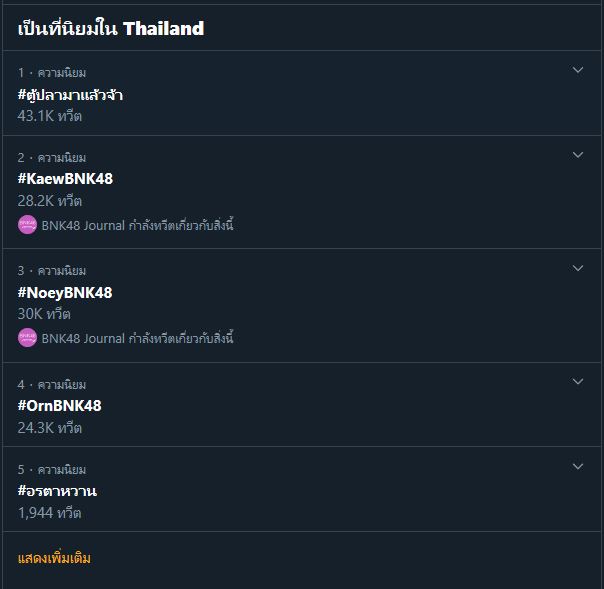Click the แสดงเพิ่มเติม show more link
This screenshot has height=589, width=604.
click(x=54, y=558)
